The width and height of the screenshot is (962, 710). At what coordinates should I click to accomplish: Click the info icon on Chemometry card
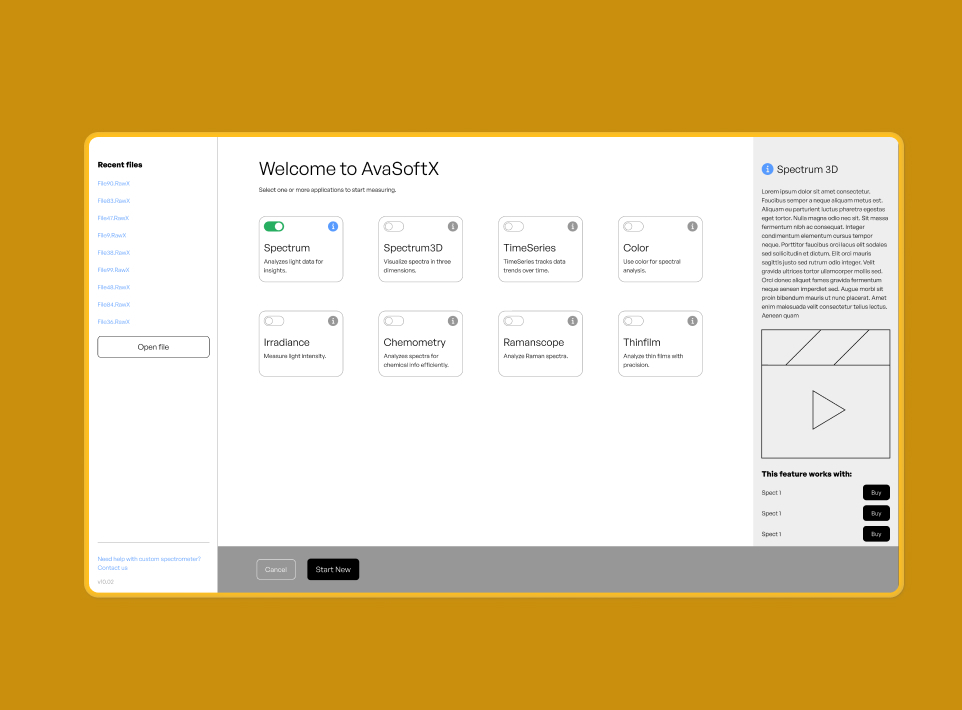pyautogui.click(x=452, y=321)
